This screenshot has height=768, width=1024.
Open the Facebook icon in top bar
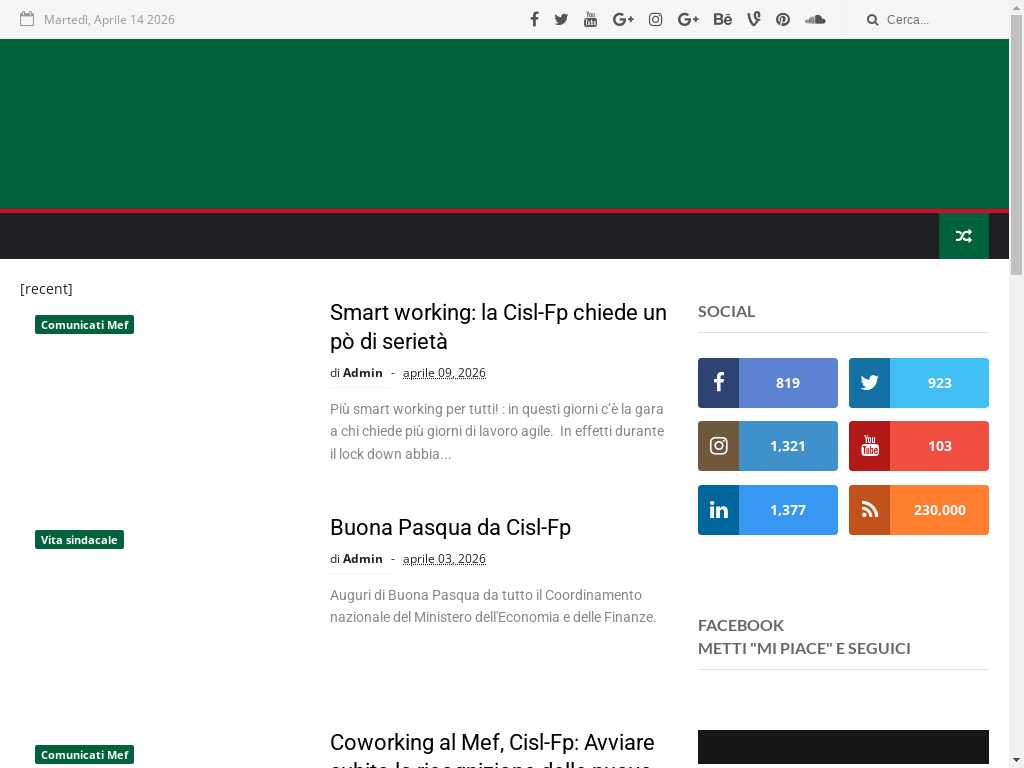[534, 19]
